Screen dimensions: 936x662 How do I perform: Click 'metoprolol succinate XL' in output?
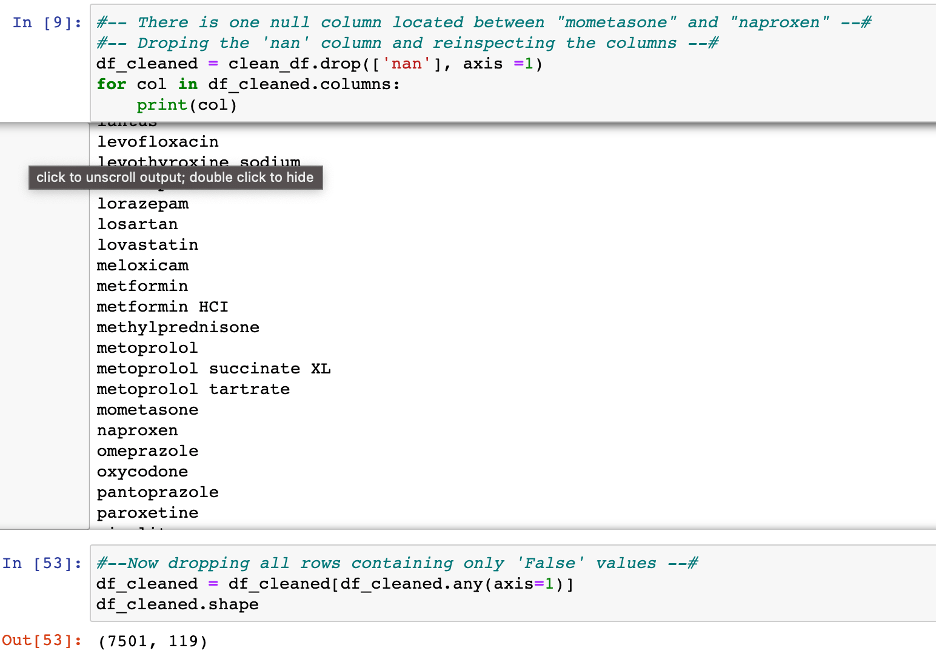[x=213, y=369]
